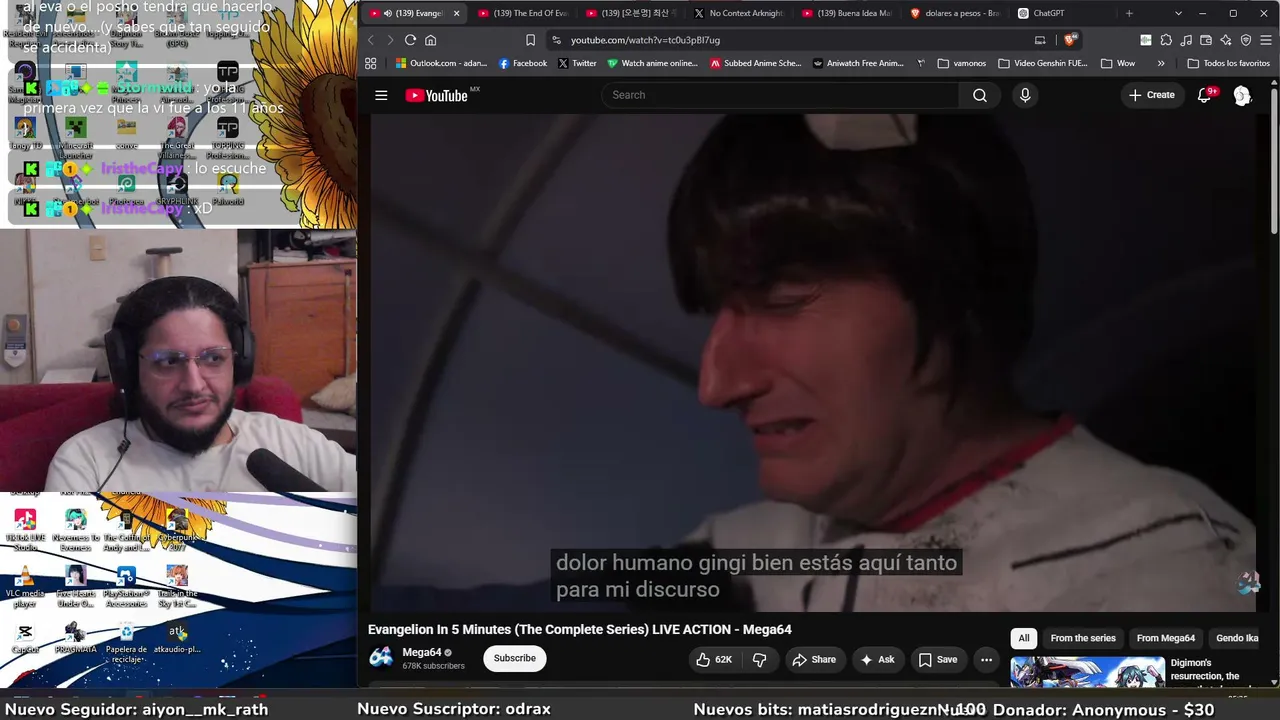Open the Aniwatch Free Anime bookmark

pos(858,63)
